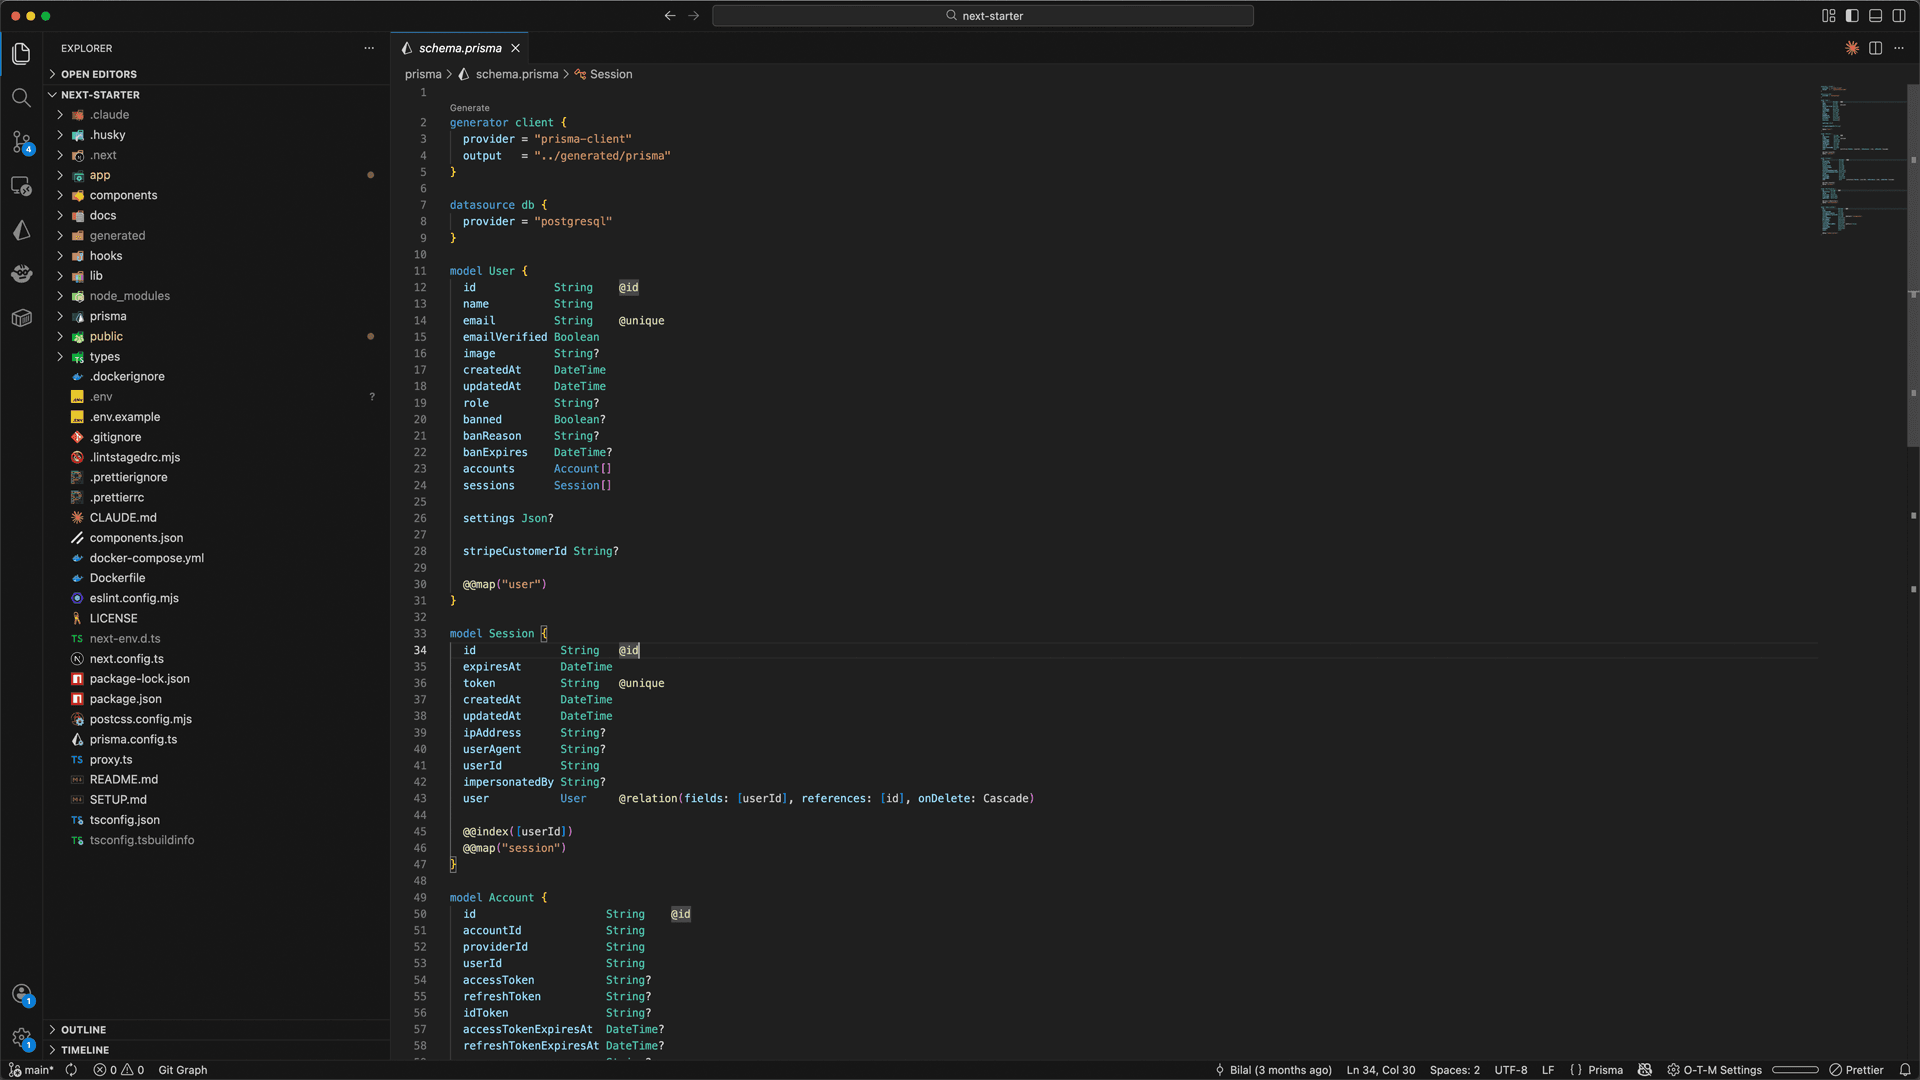Open the Copilot-style mask icon panel
The width and height of the screenshot is (1920, 1080).
(21, 274)
